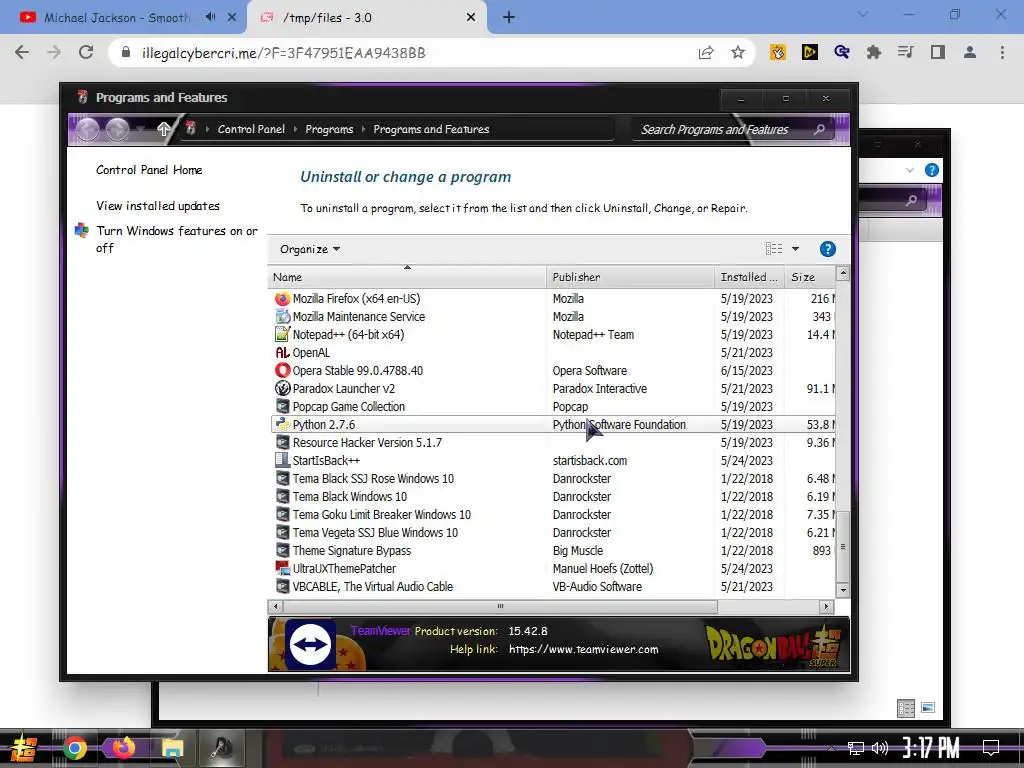
Task: Open the Start button in taskbar
Action: pyautogui.click(x=22, y=748)
